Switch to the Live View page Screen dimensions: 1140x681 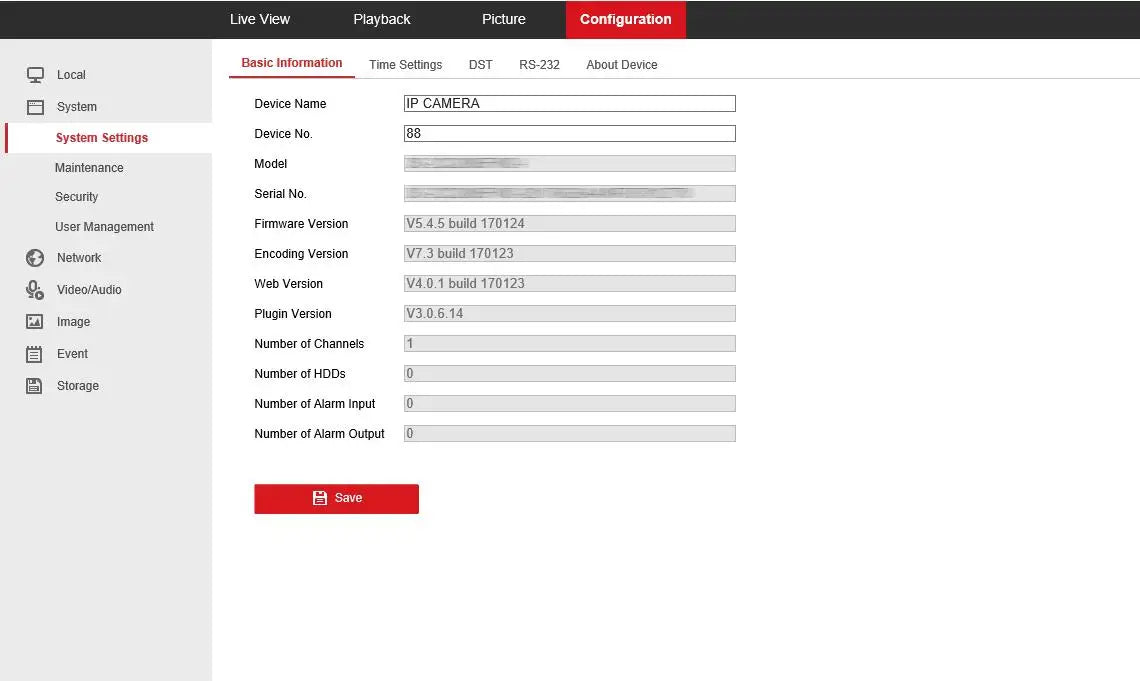pyautogui.click(x=260, y=18)
